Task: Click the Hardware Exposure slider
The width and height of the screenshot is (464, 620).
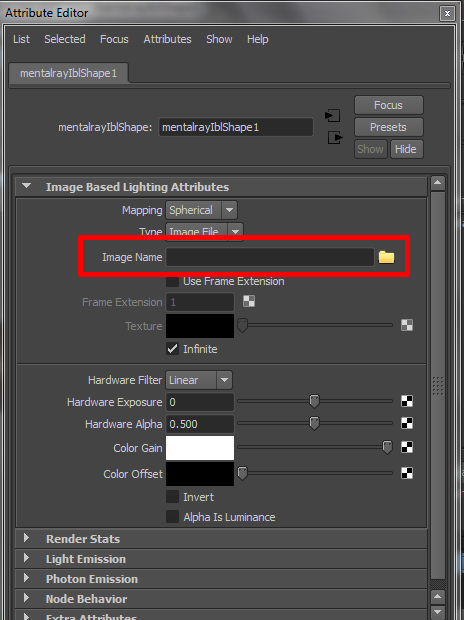Action: 314,401
